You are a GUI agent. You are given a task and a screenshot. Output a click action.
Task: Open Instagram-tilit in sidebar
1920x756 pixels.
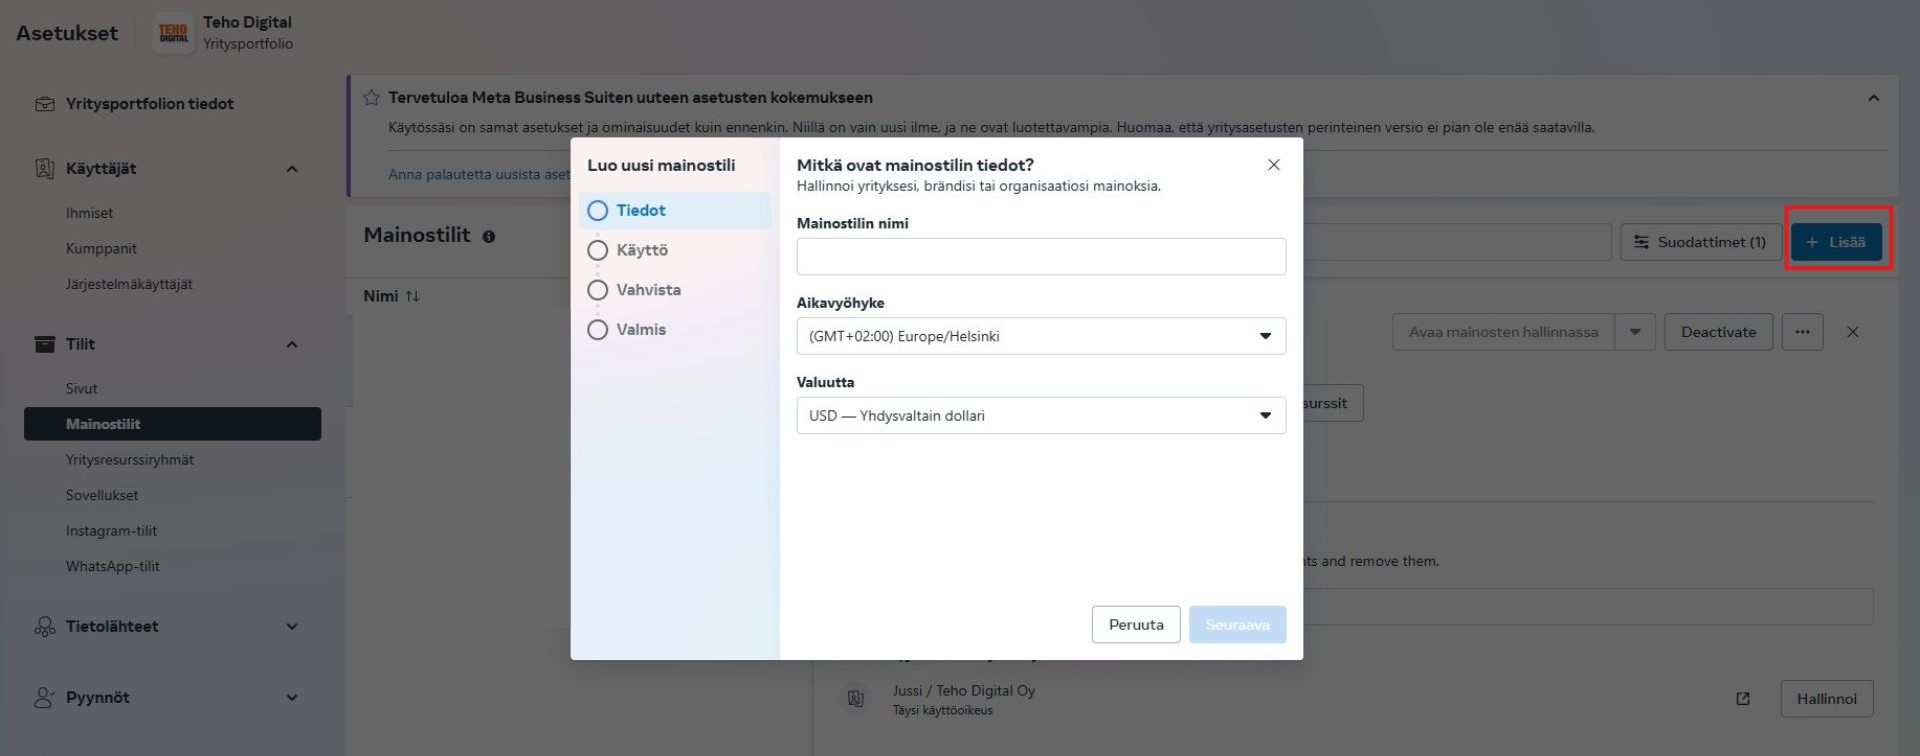tap(111, 531)
